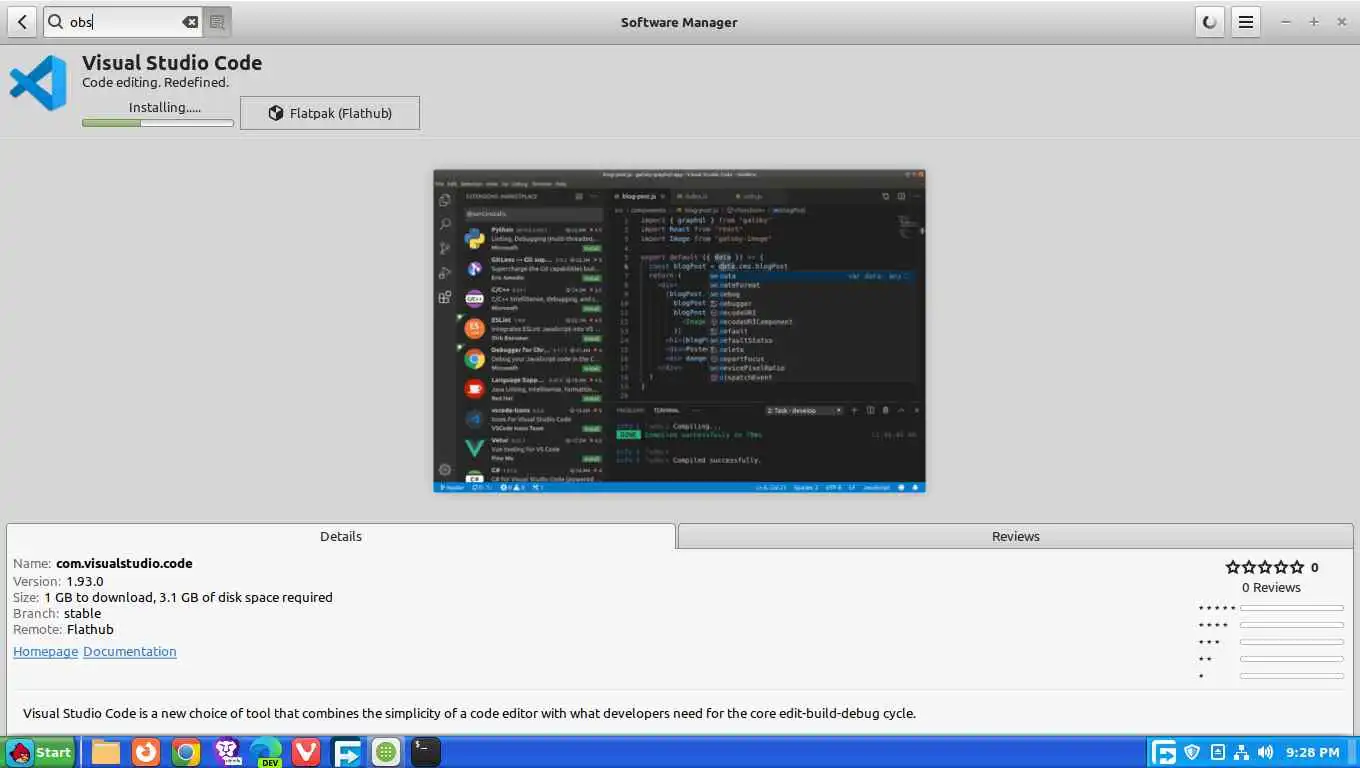This screenshot has height=768, width=1360.
Task: Open the Flatpak (Flathub) source button
Action: pyautogui.click(x=330, y=113)
